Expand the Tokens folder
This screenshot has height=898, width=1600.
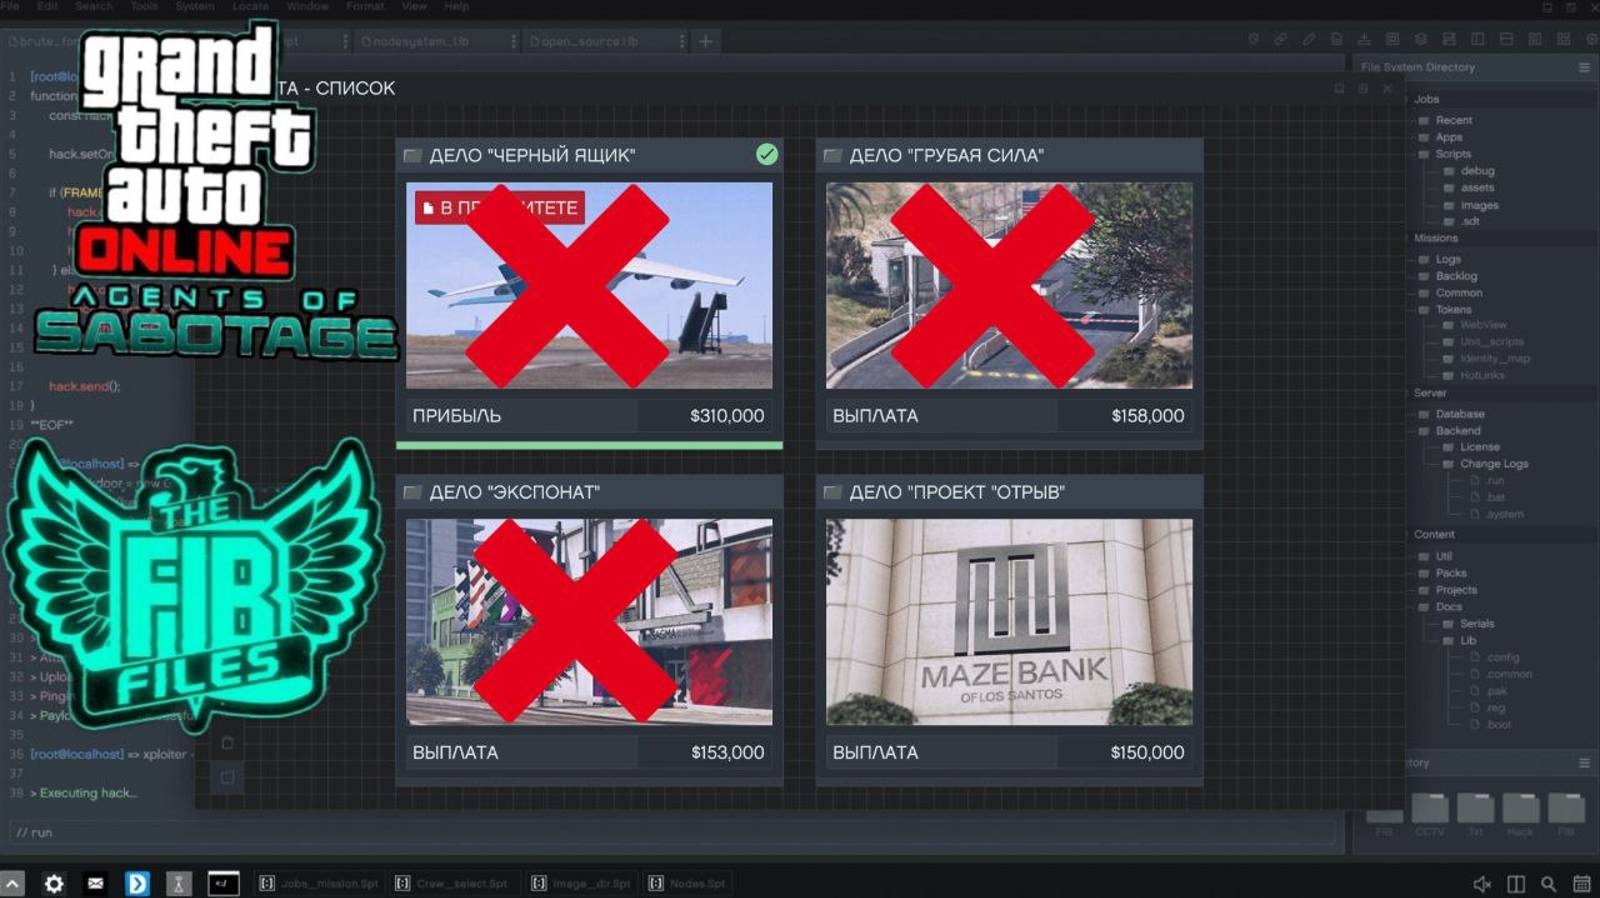pyautogui.click(x=1446, y=310)
